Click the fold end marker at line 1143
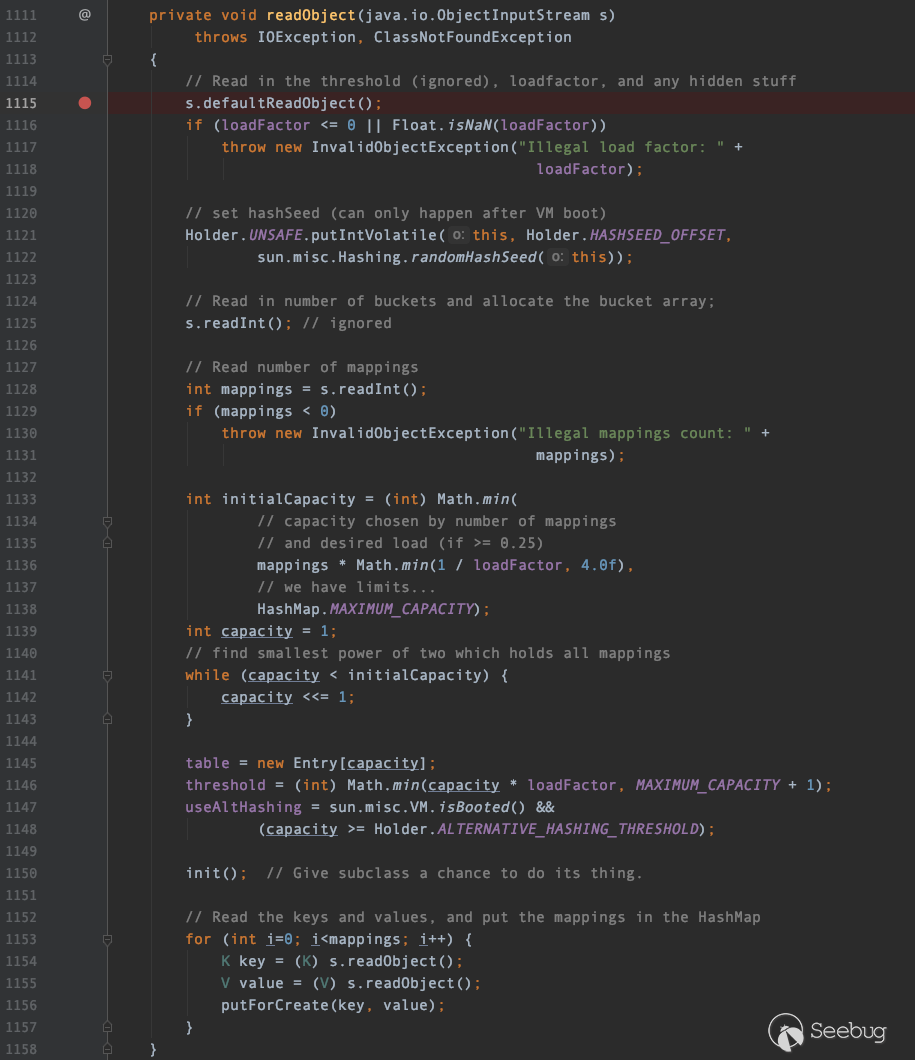Image resolution: width=915 pixels, height=1060 pixels. pyautogui.click(x=107, y=719)
